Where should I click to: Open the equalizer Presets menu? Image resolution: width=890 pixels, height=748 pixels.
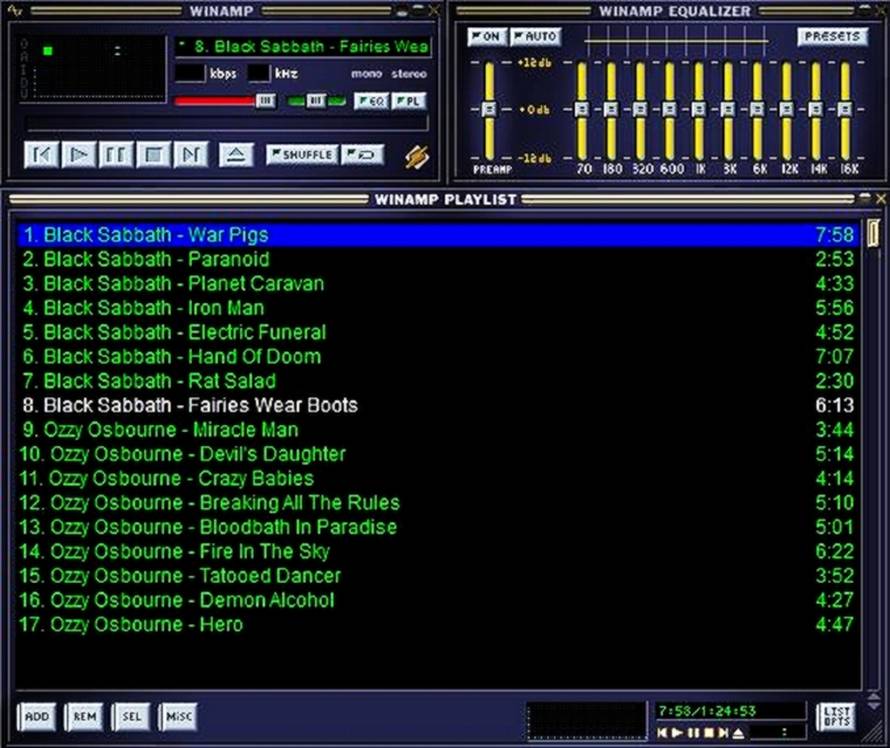coord(832,37)
